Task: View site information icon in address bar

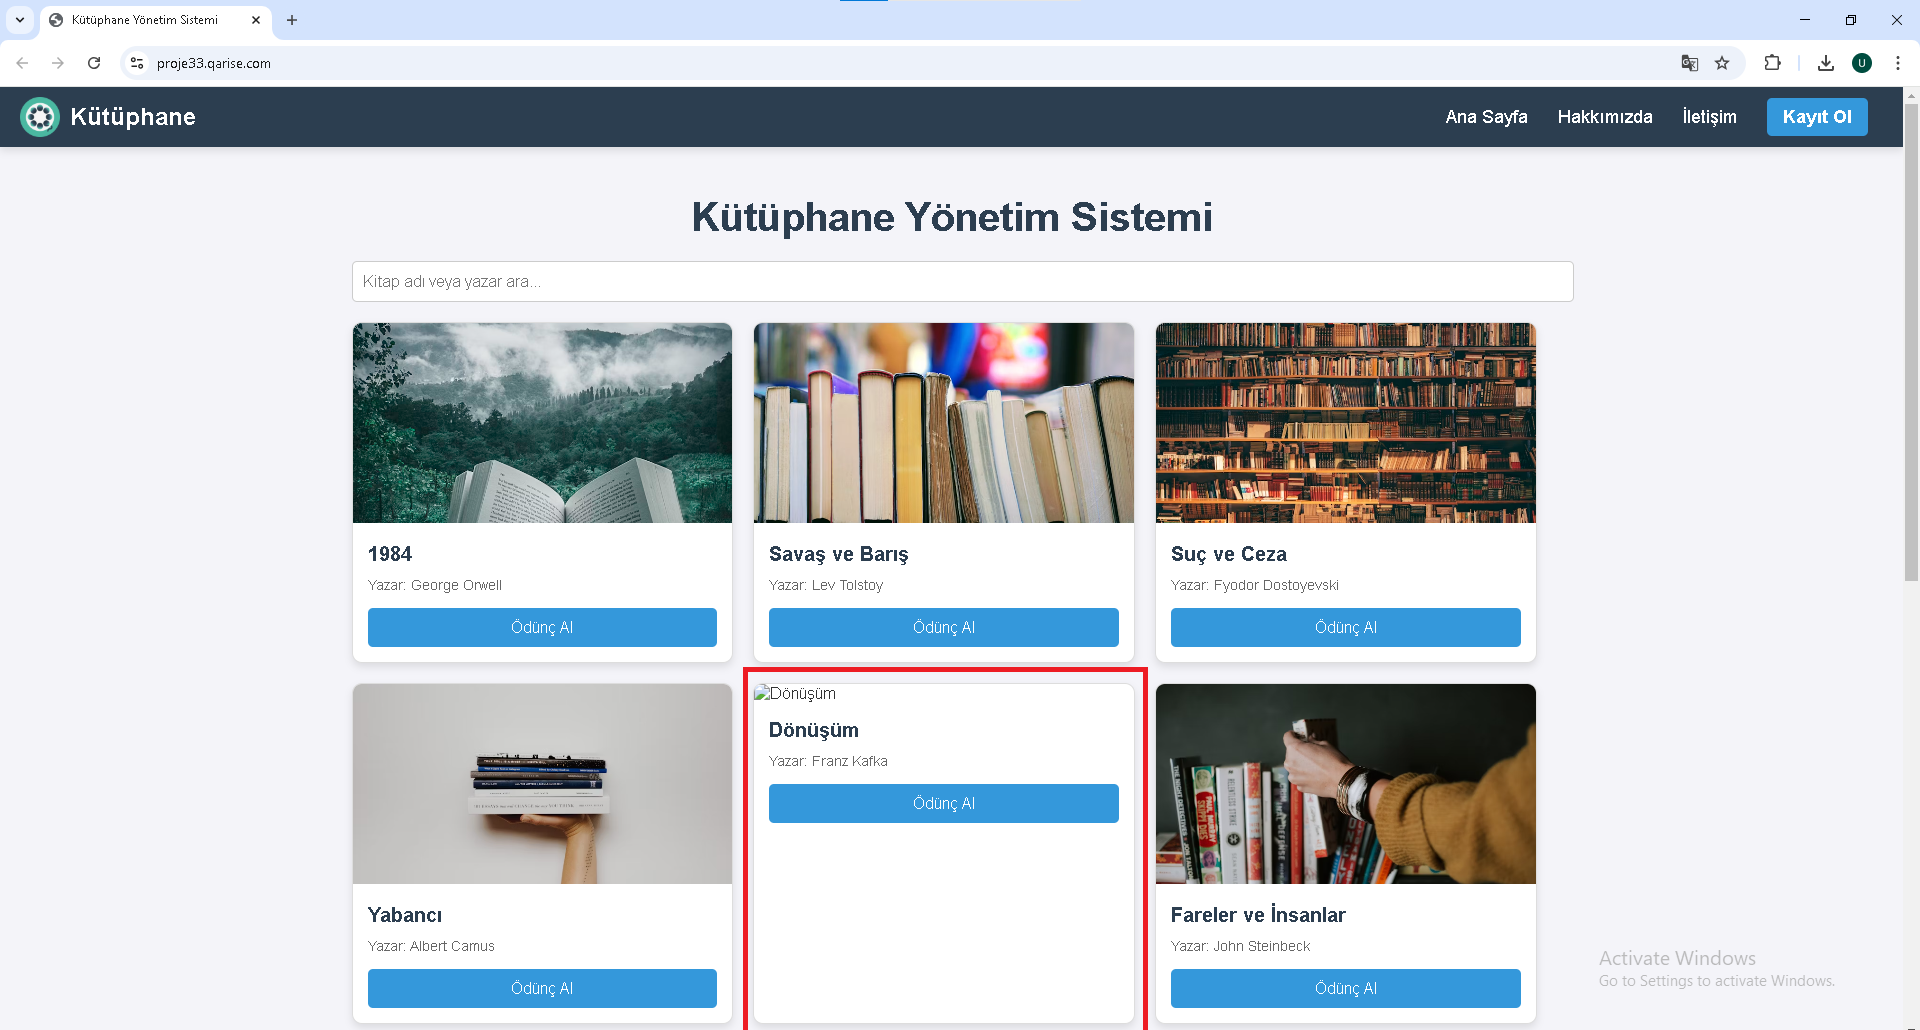Action: [137, 63]
